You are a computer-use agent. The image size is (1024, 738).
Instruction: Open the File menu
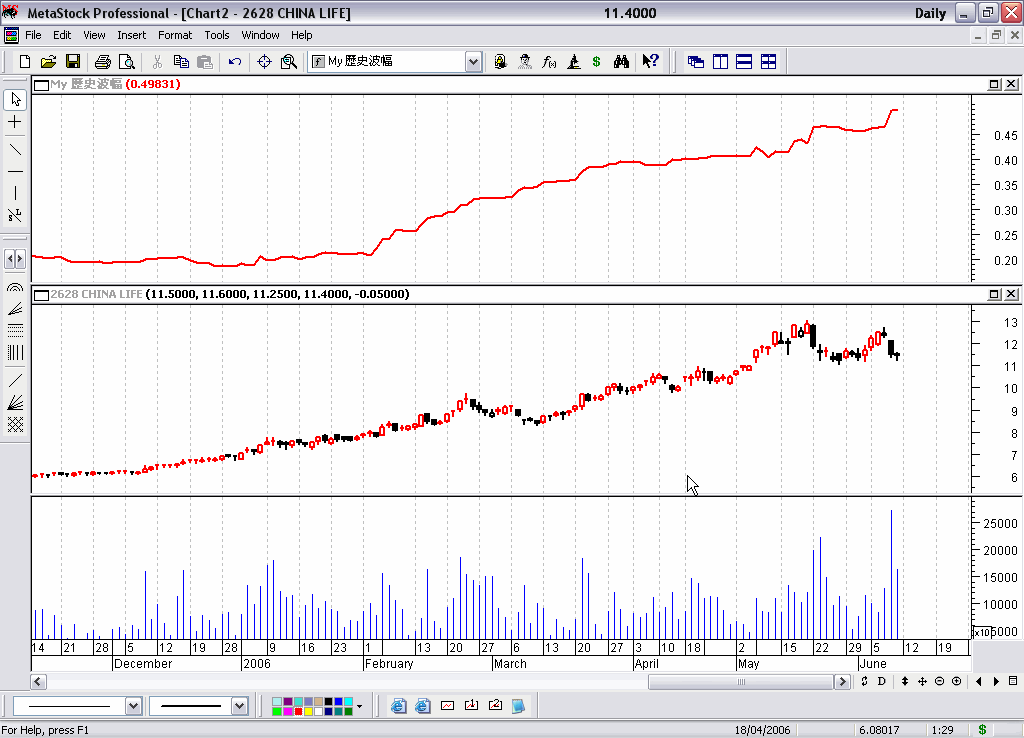point(33,35)
